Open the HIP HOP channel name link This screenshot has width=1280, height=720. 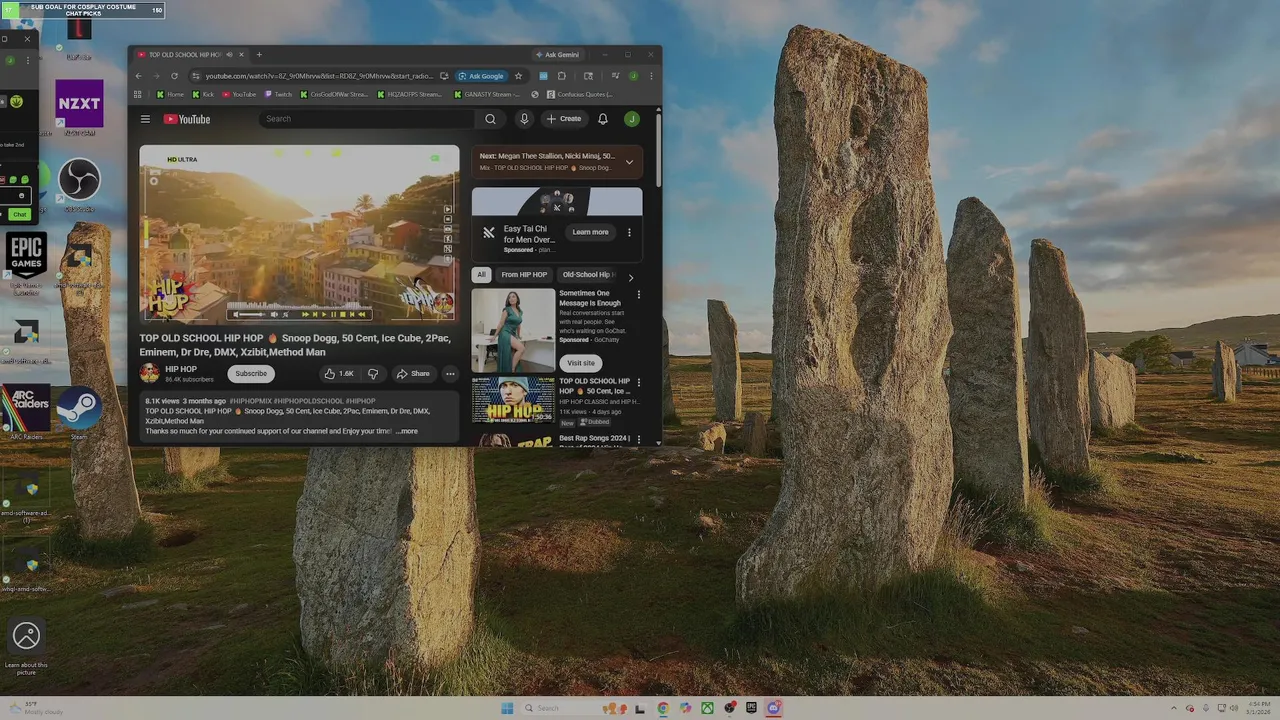pos(181,369)
